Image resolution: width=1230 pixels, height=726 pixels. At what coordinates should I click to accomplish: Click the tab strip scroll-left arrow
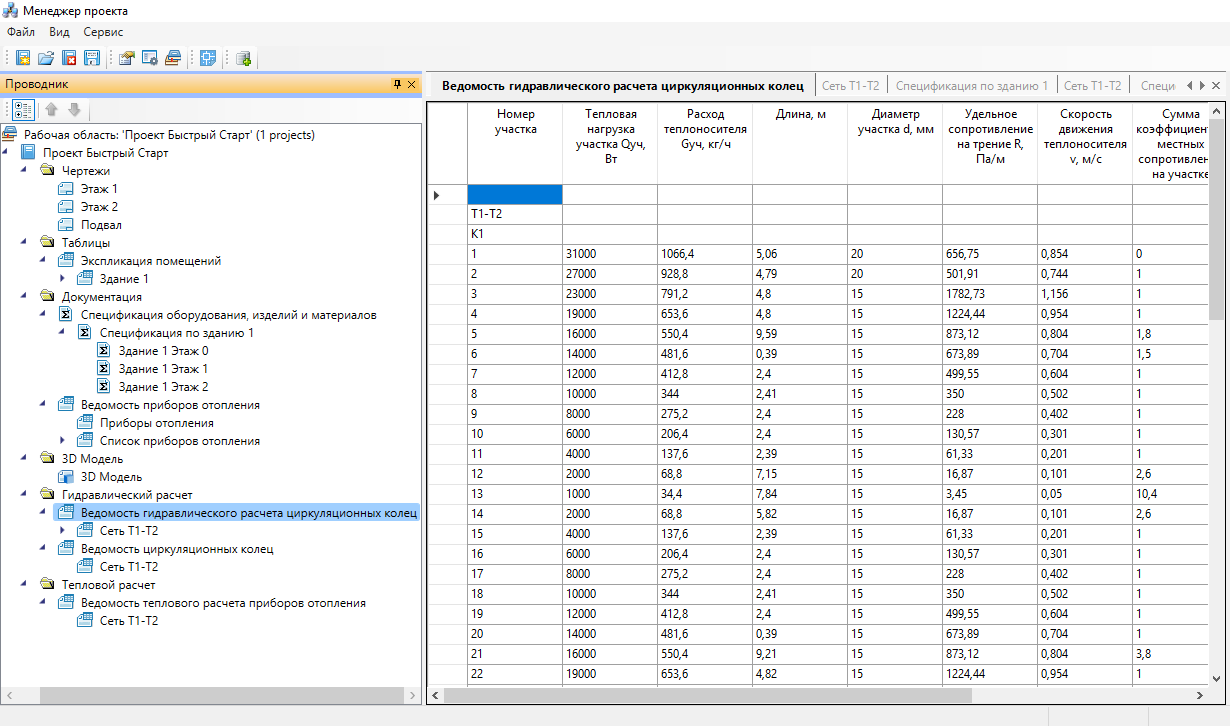pyautogui.click(x=1189, y=86)
